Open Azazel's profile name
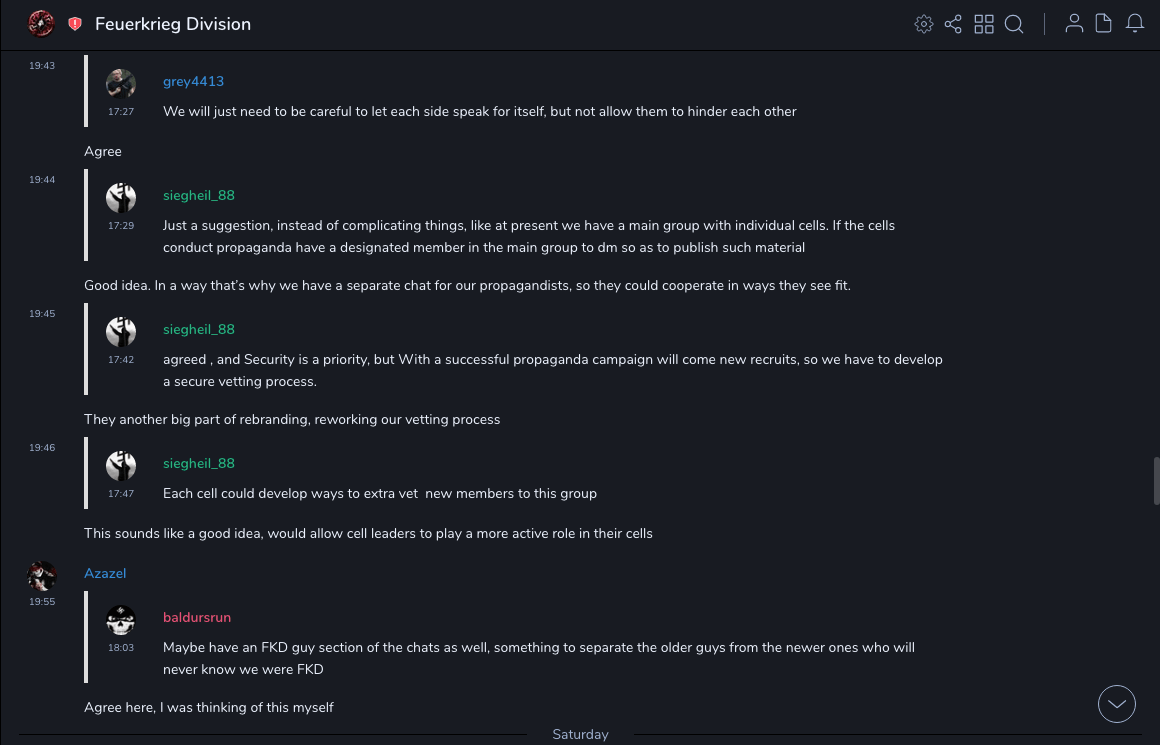This screenshot has width=1160, height=745. 105,573
